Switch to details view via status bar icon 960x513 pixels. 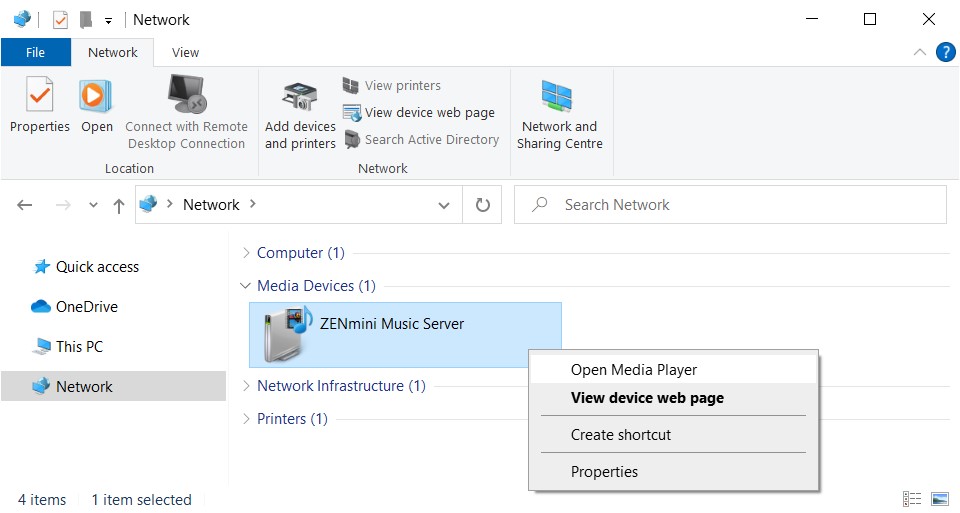[x=912, y=499]
